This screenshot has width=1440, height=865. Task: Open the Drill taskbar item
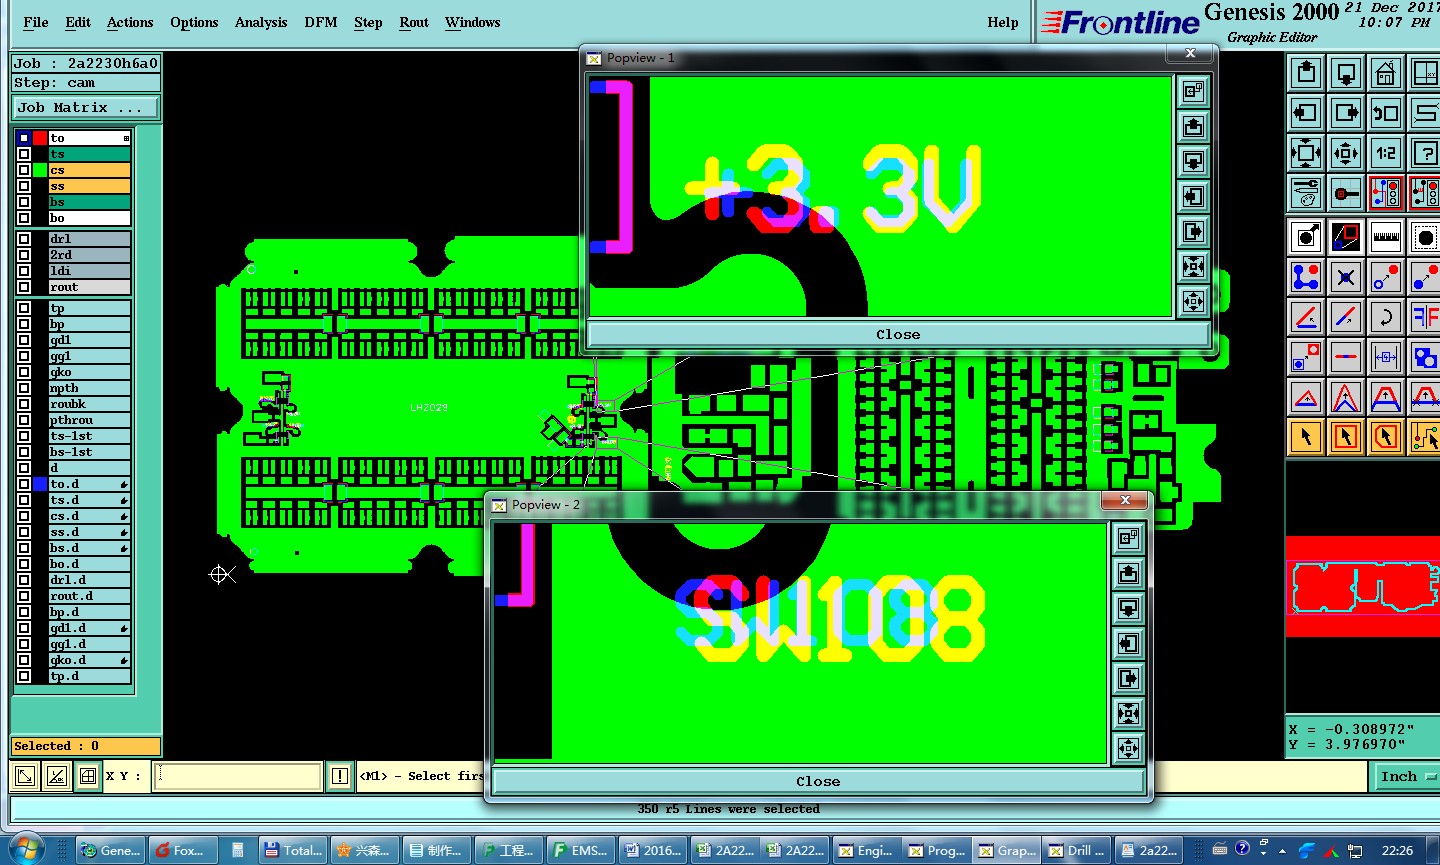[1077, 850]
